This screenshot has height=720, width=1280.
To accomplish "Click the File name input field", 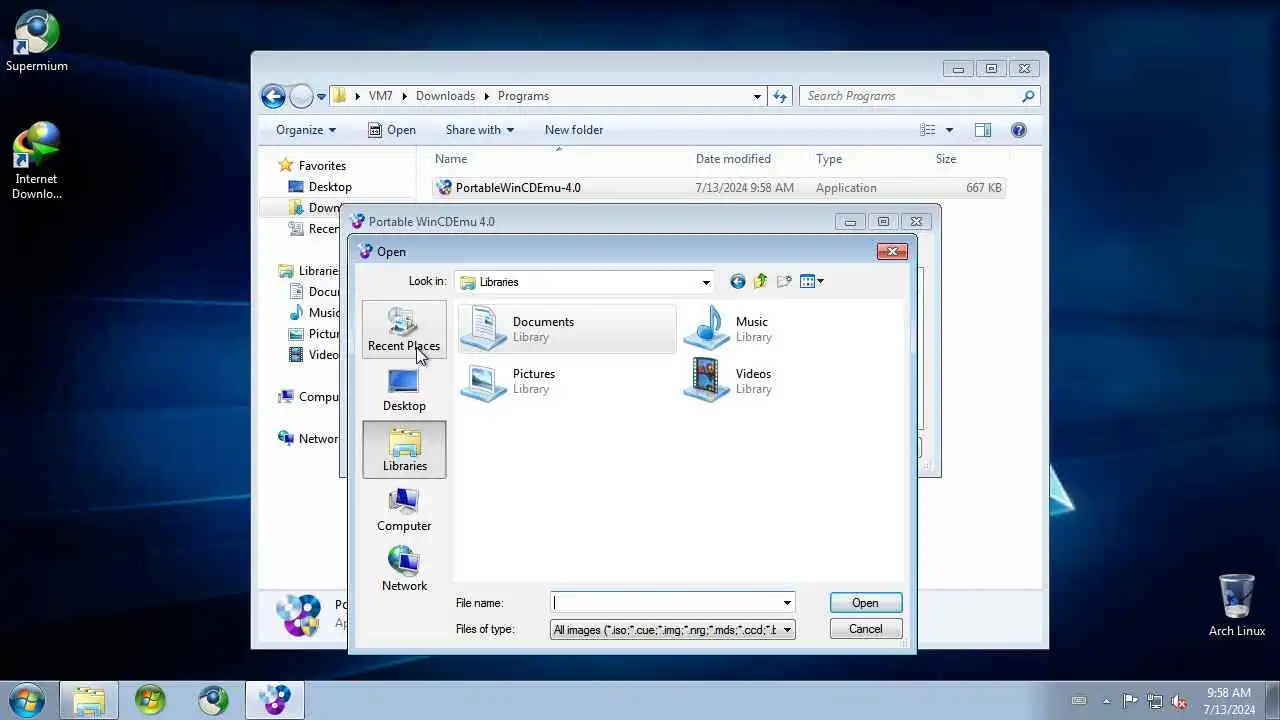I will (x=666, y=603).
